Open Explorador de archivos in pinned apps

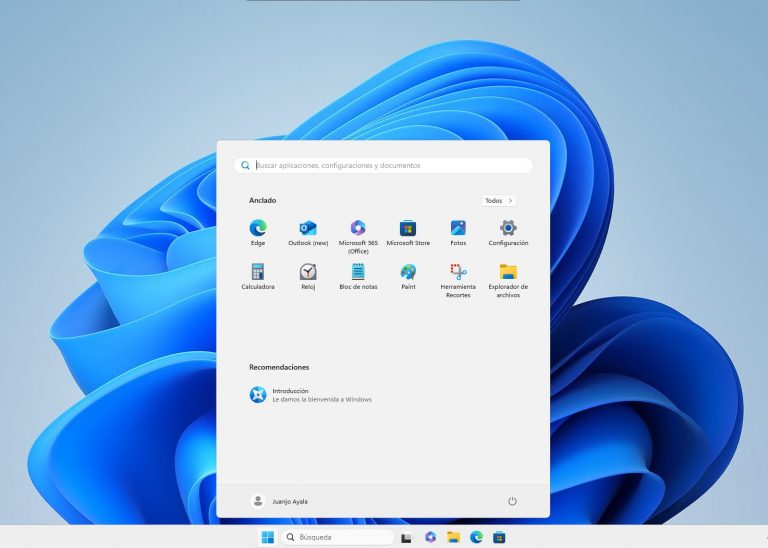click(508, 273)
